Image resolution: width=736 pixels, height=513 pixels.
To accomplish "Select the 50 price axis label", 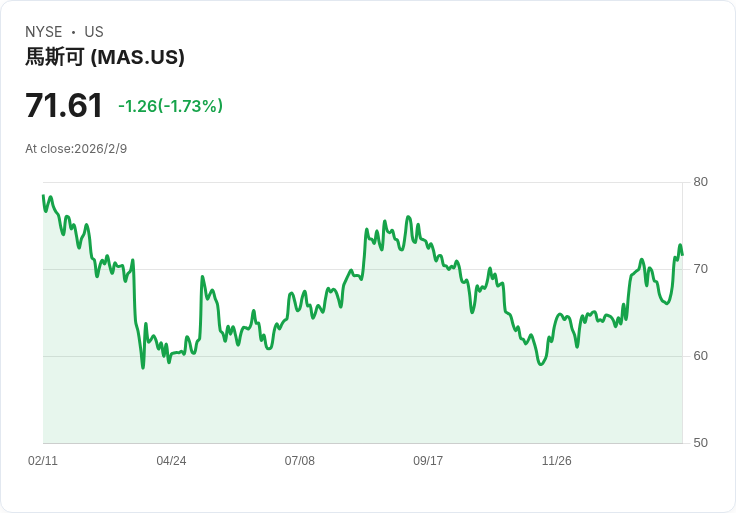I will (x=701, y=443).
